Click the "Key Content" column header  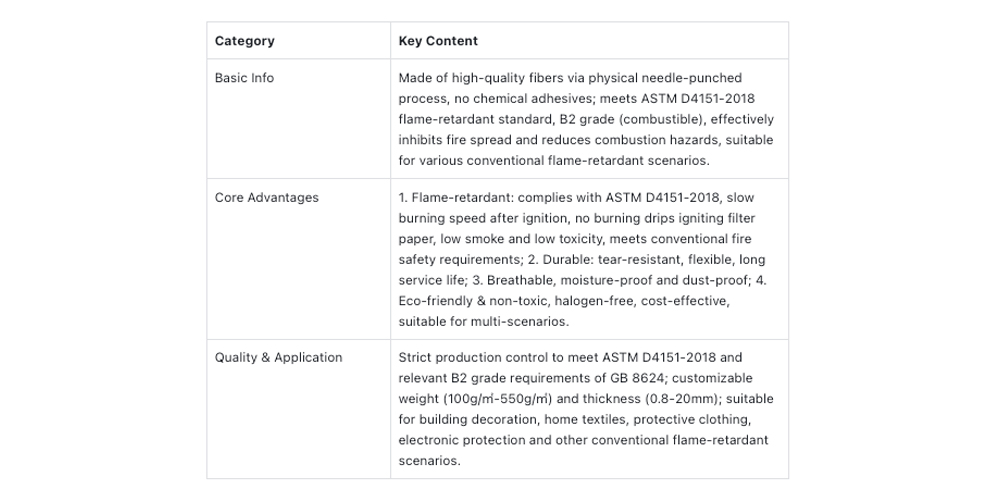point(438,41)
